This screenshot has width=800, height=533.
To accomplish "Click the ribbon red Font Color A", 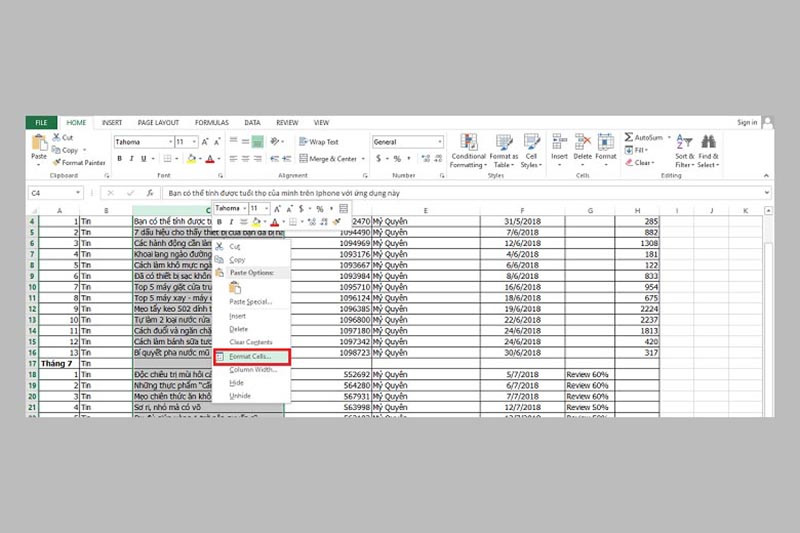I will tap(210, 159).
